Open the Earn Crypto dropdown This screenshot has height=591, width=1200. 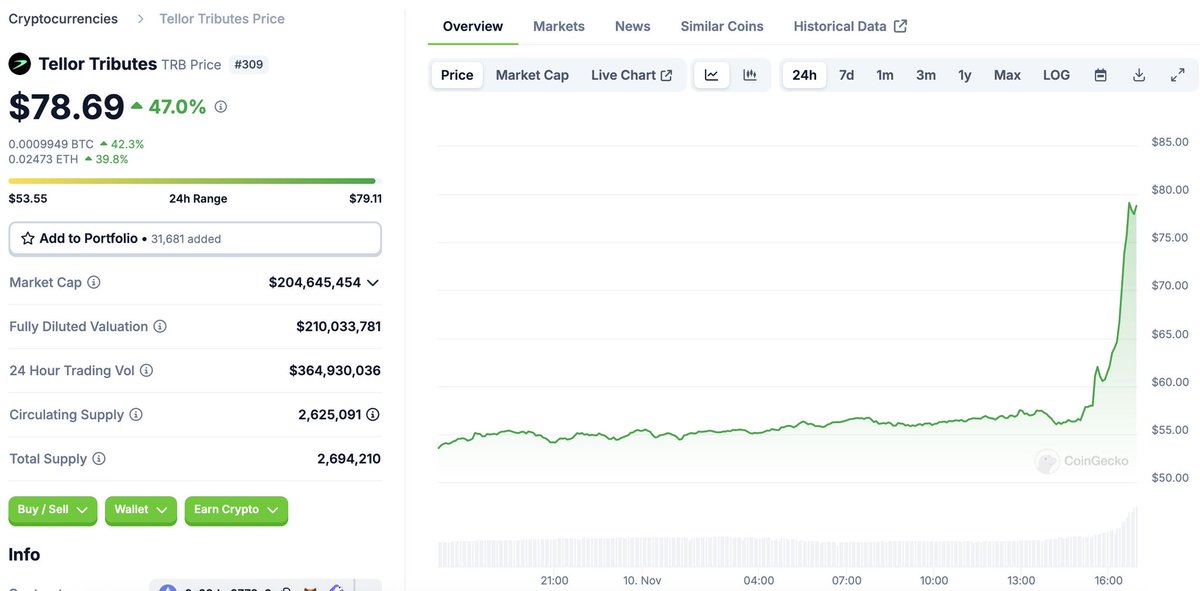point(237,510)
